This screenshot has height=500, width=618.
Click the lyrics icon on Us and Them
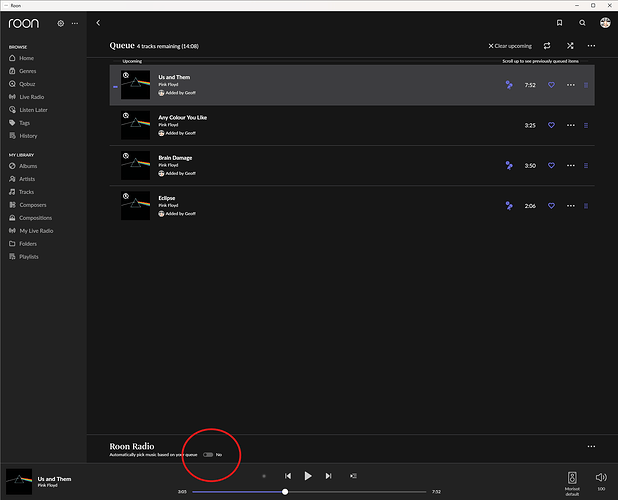509,85
